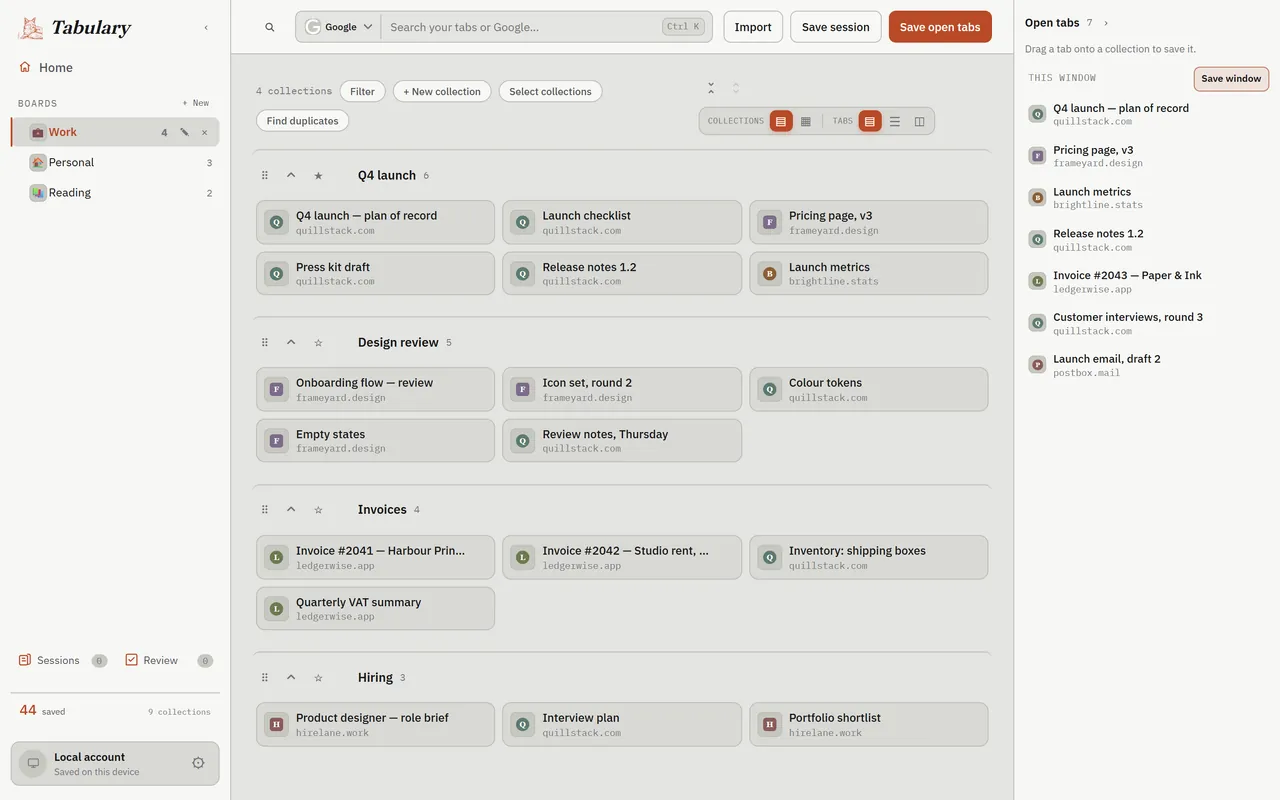Collapse the left sidebar
This screenshot has width=1280, height=800.
206,28
